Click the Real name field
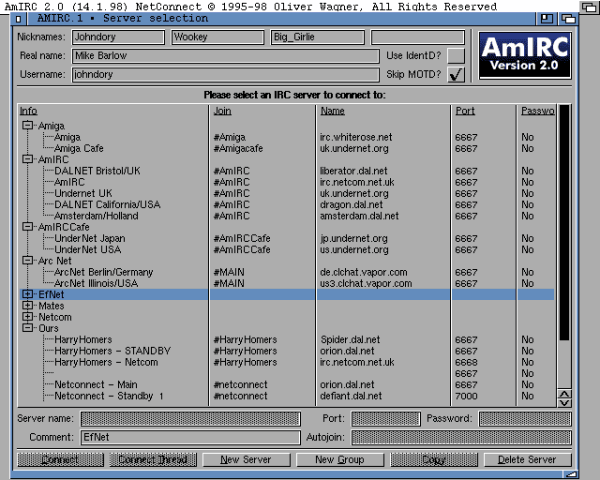 point(226,56)
